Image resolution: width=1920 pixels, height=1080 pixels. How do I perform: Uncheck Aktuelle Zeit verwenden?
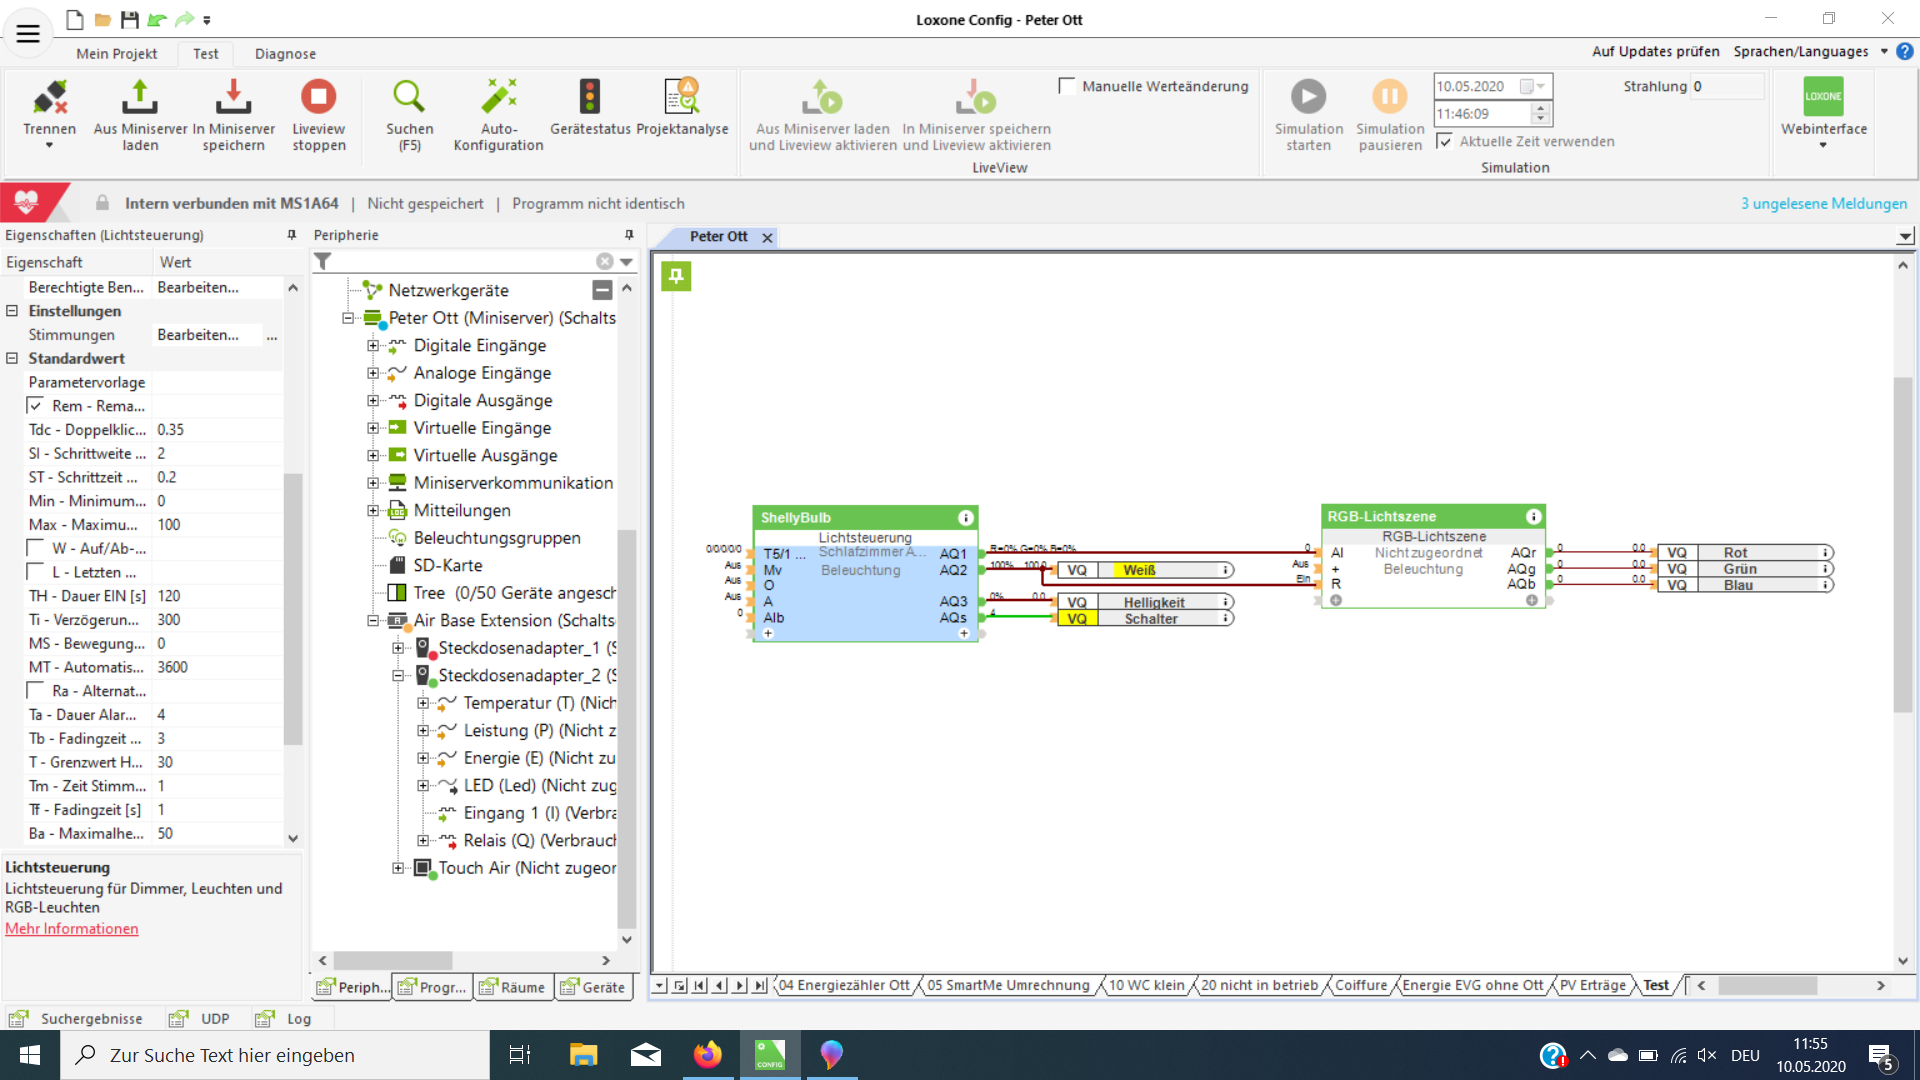tap(1444, 141)
